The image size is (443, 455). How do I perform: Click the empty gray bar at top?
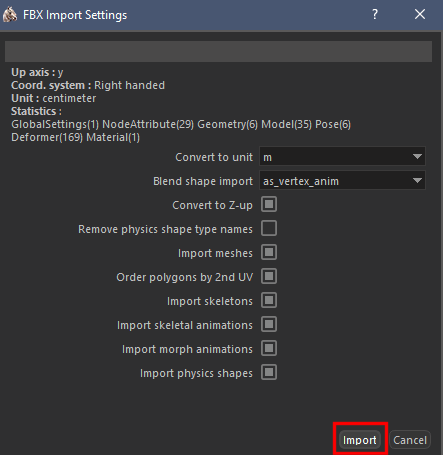point(218,51)
